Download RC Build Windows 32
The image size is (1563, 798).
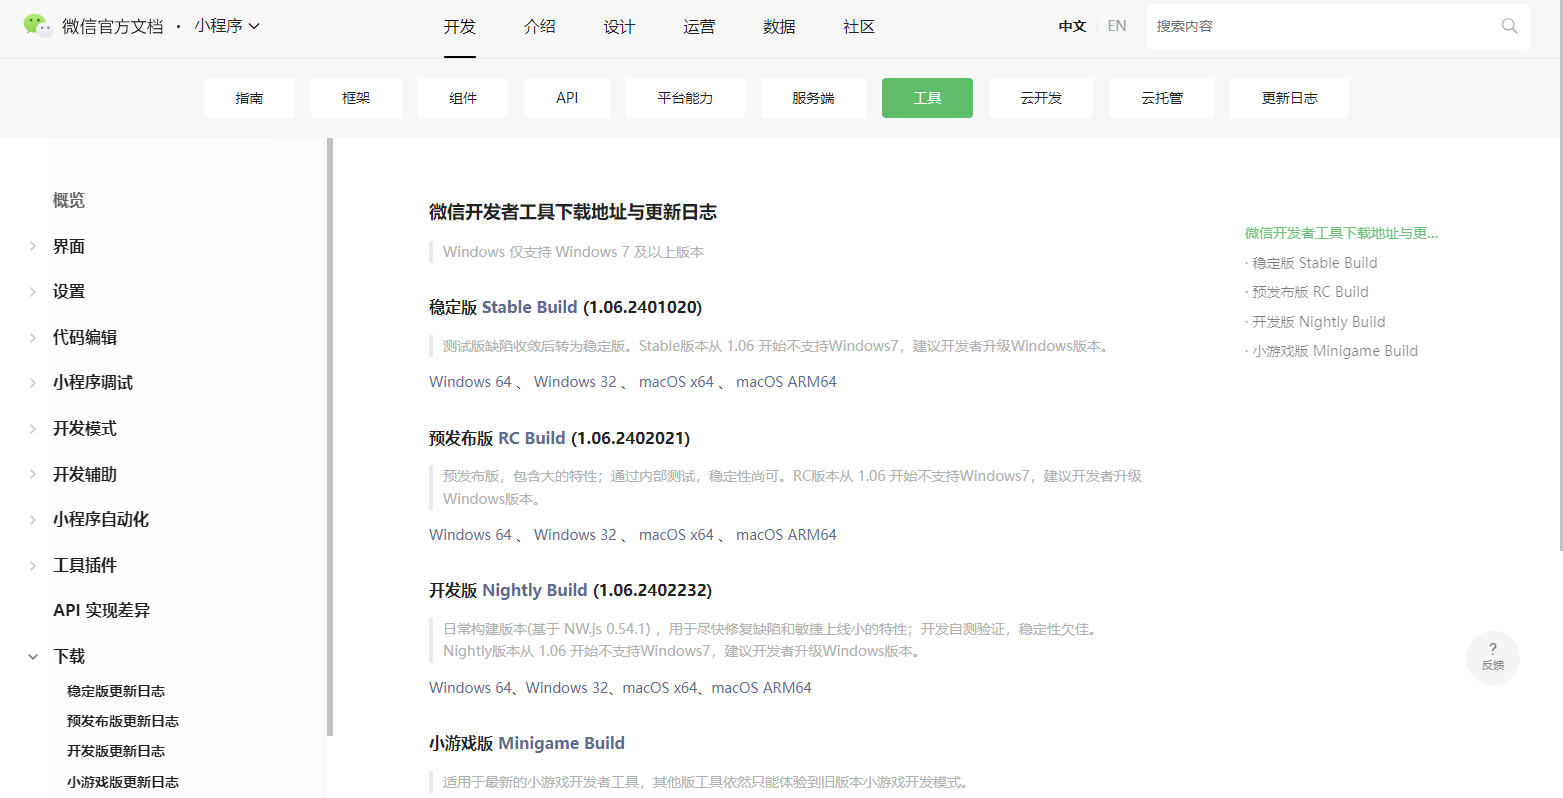coord(575,535)
